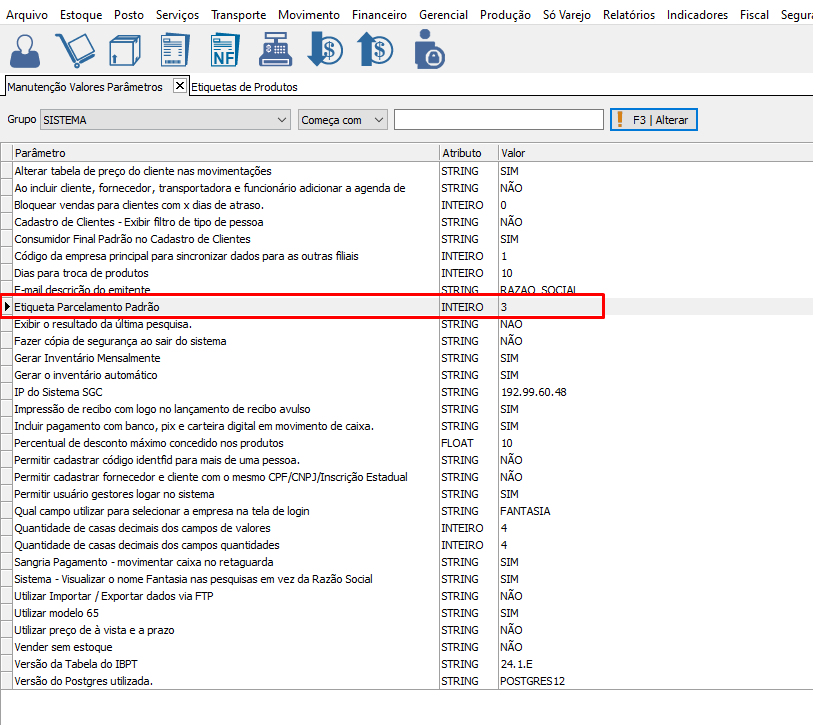Image resolution: width=813 pixels, height=725 pixels.
Task: Close the Manutenção Valores Parâmetros tab
Action: tap(180, 86)
